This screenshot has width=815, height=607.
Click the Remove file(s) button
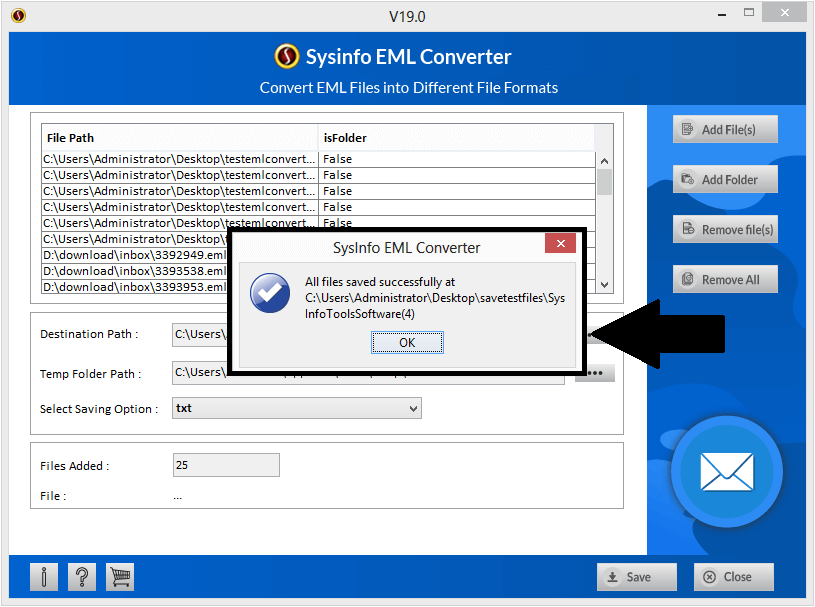pyautogui.click(x=725, y=229)
